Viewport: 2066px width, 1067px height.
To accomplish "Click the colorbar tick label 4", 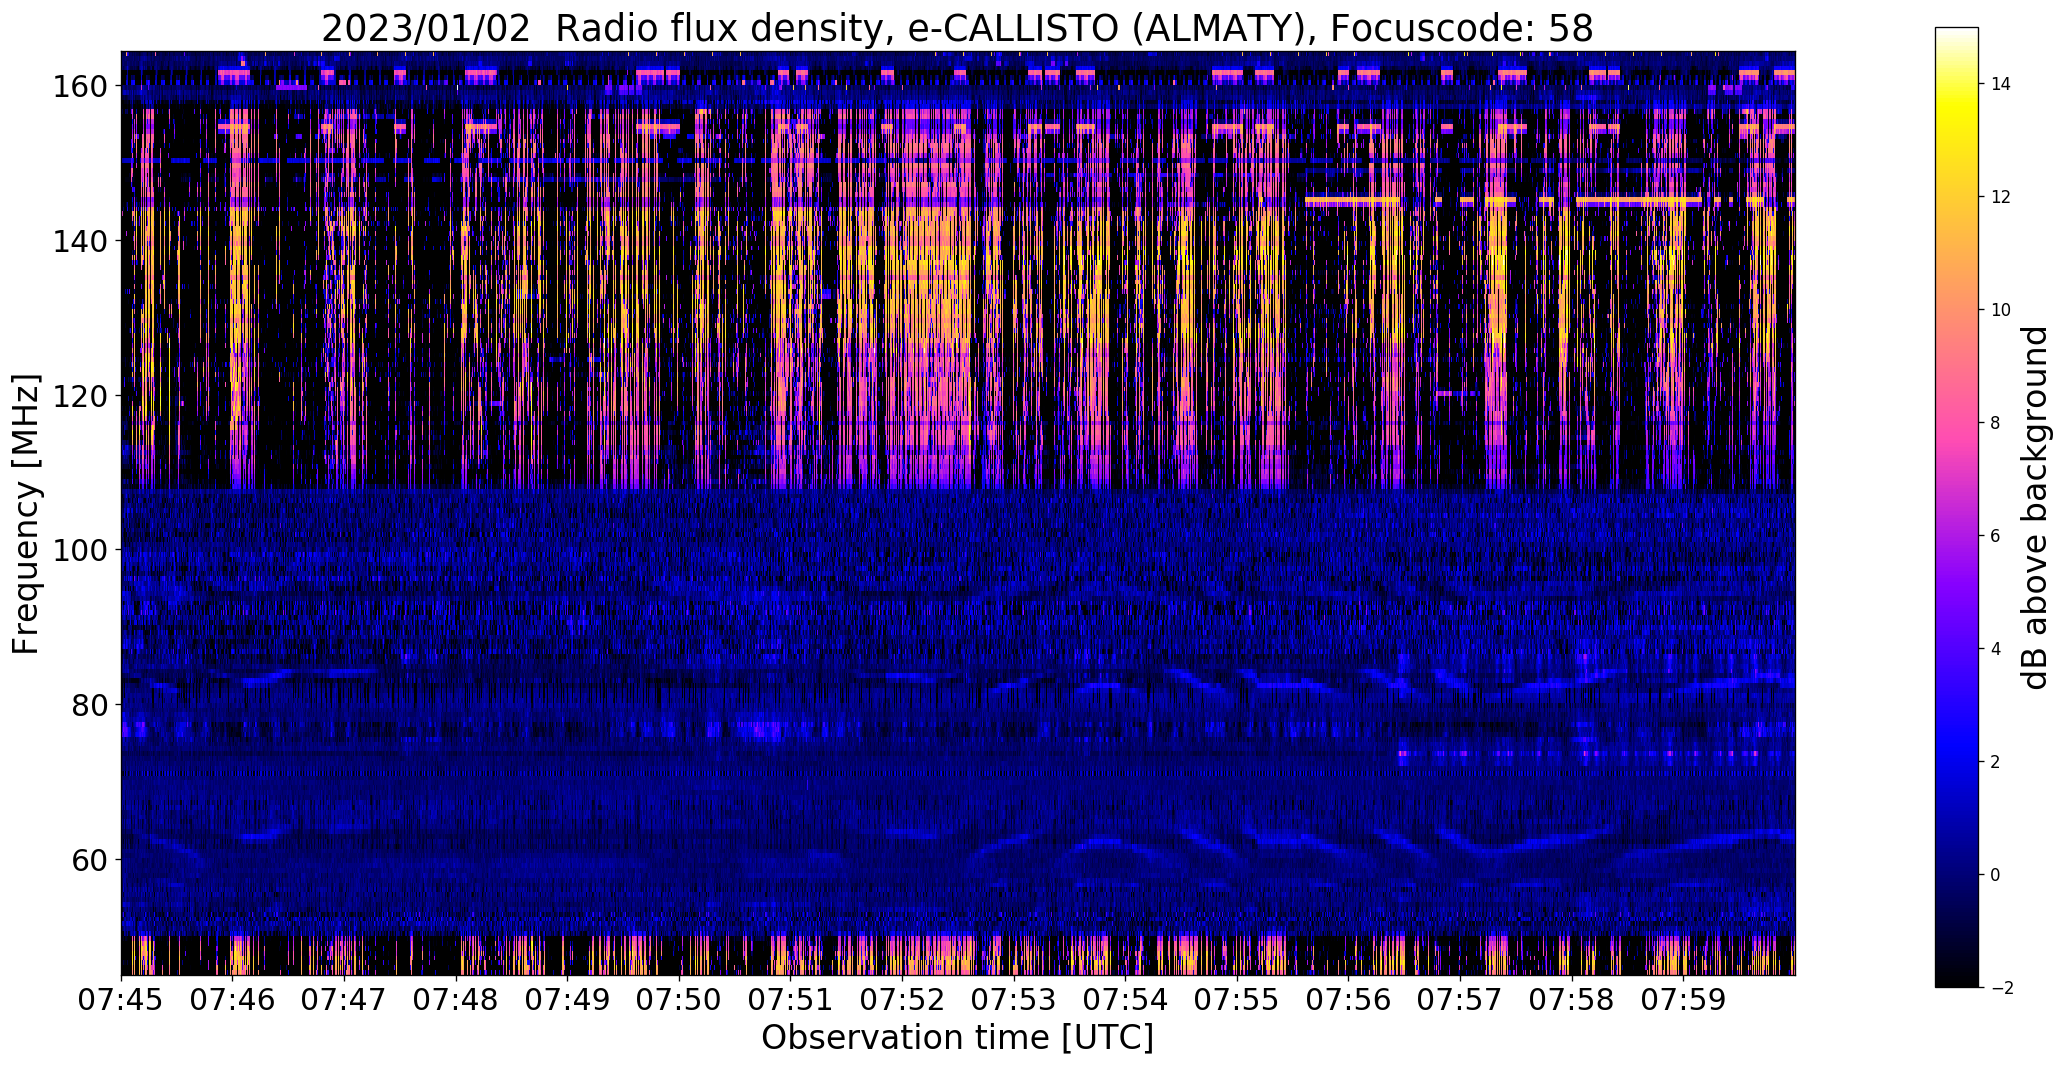I will (1995, 649).
